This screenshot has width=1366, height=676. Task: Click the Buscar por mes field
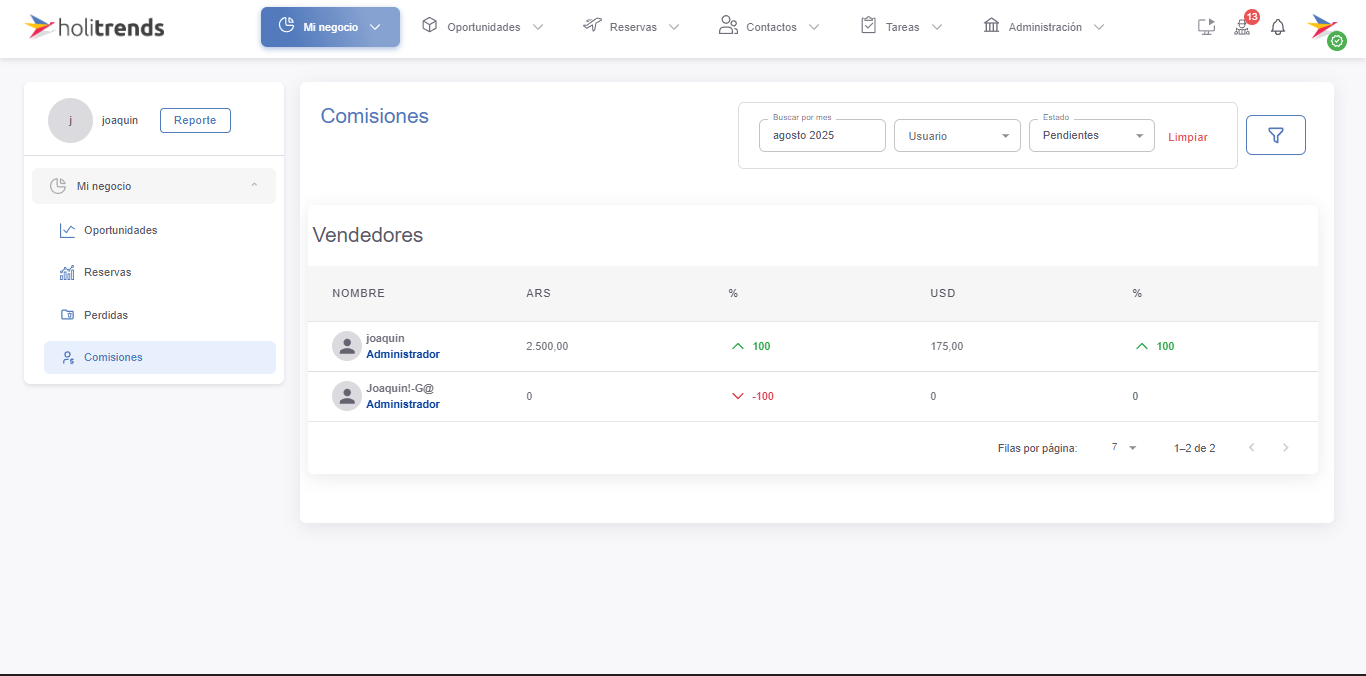click(822, 135)
